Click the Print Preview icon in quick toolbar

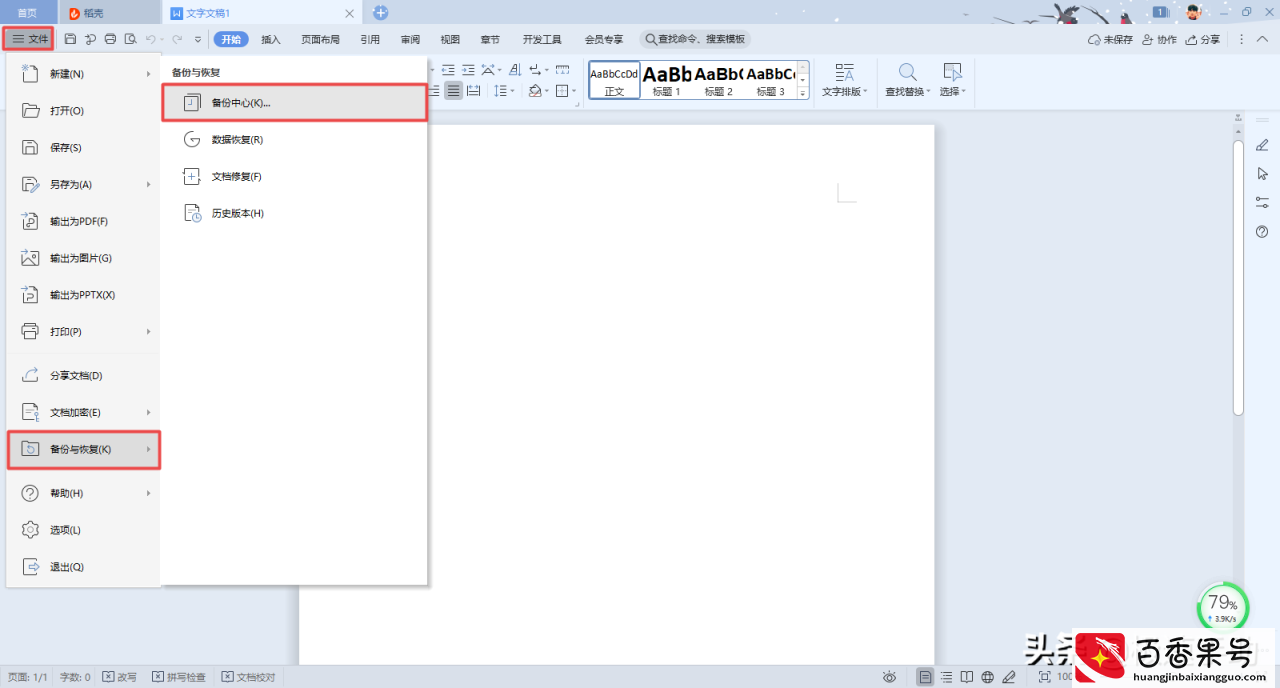[x=130, y=39]
